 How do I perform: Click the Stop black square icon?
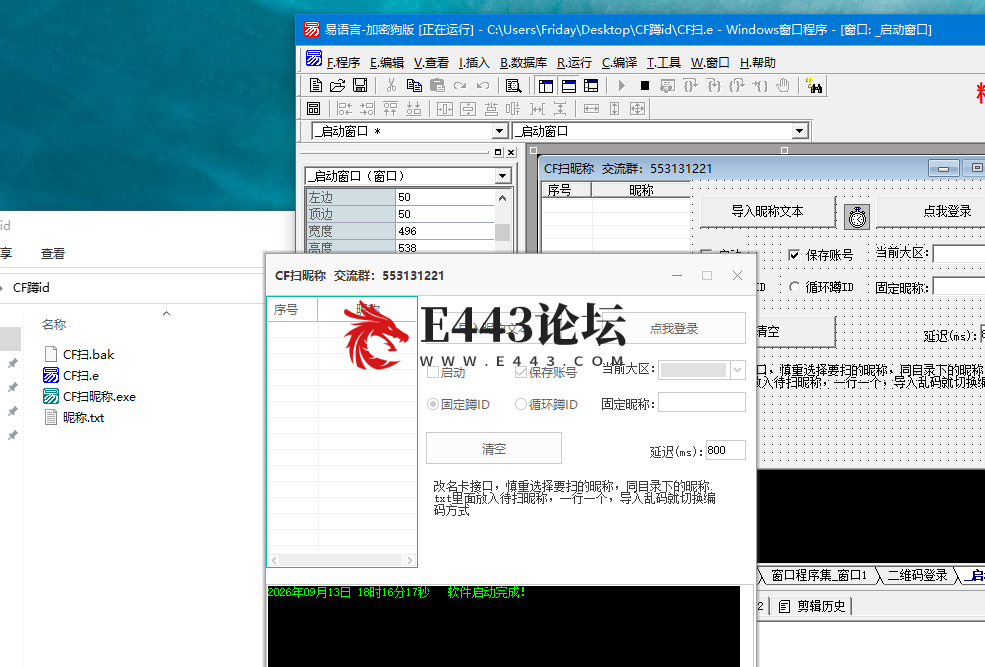tap(645, 85)
